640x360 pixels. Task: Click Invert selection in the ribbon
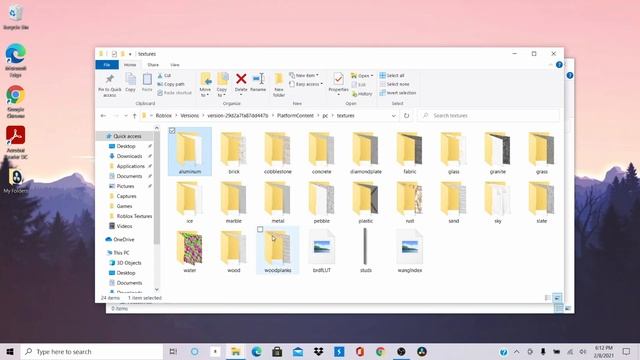pos(398,93)
